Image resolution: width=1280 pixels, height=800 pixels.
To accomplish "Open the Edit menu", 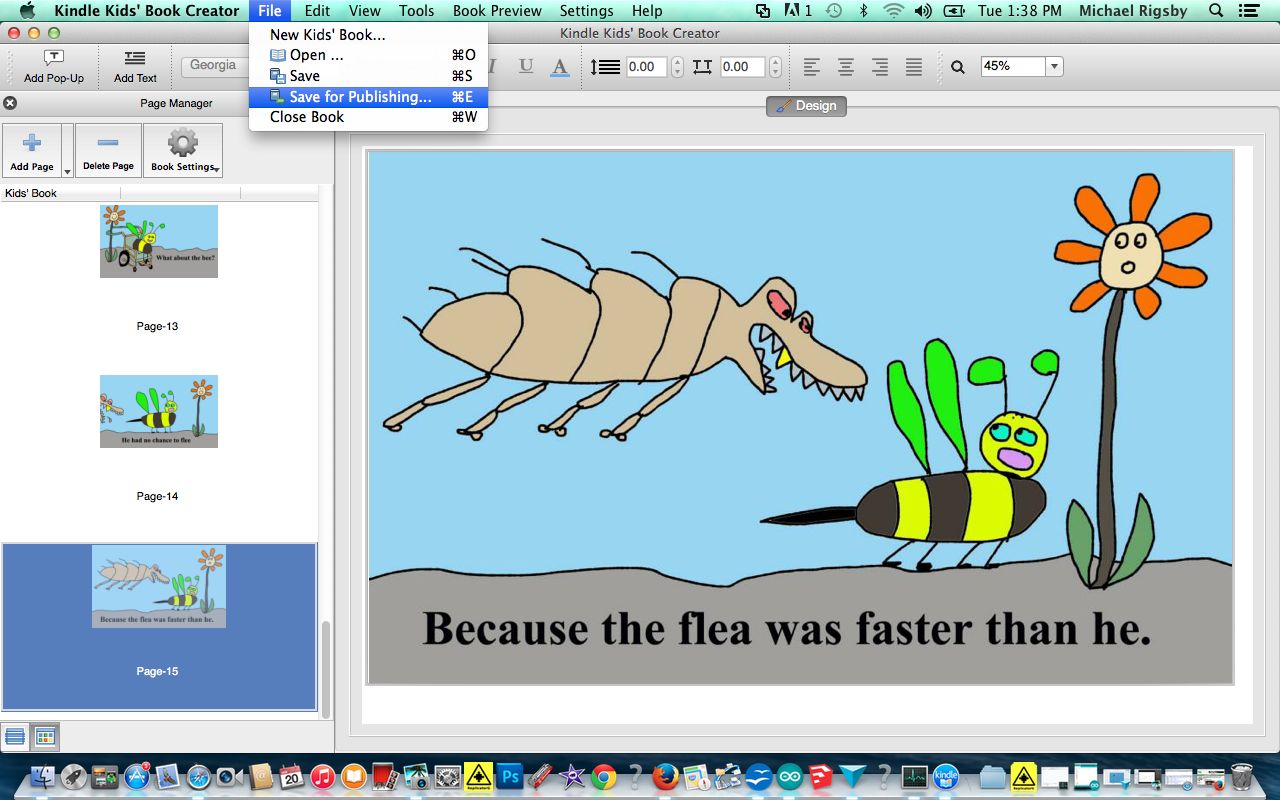I will click(x=317, y=11).
